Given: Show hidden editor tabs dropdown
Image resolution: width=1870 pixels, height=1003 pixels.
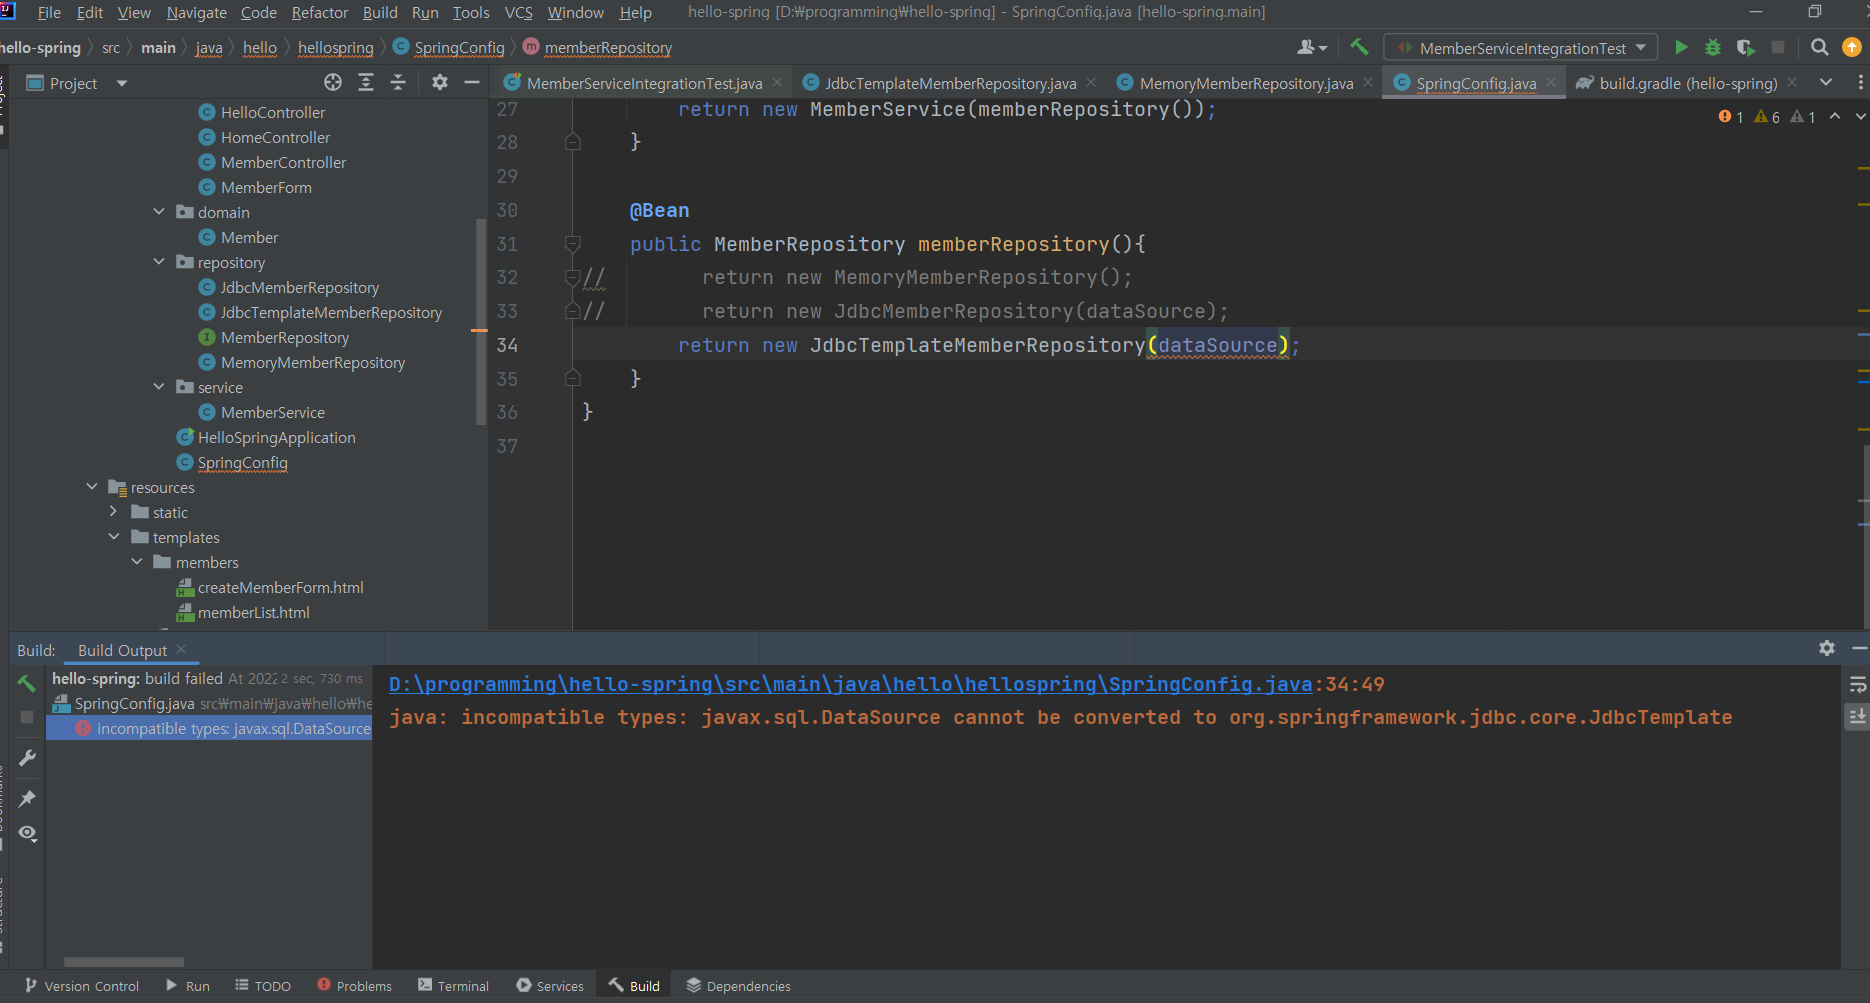Looking at the screenshot, I should (1826, 83).
